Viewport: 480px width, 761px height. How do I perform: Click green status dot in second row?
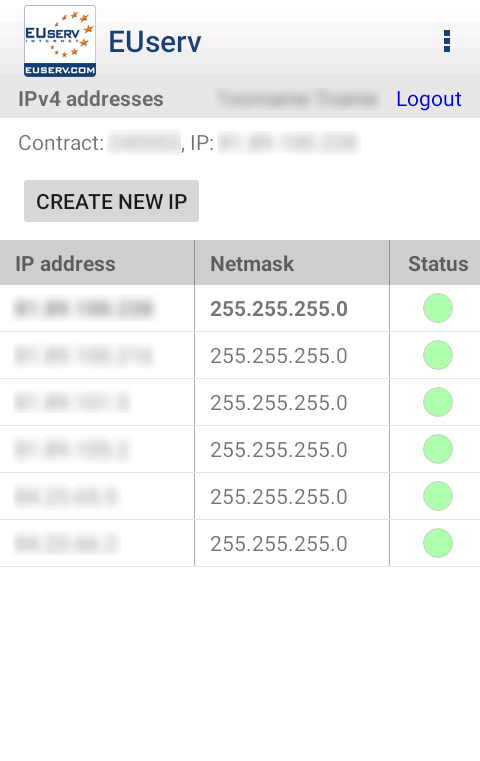tap(438, 355)
